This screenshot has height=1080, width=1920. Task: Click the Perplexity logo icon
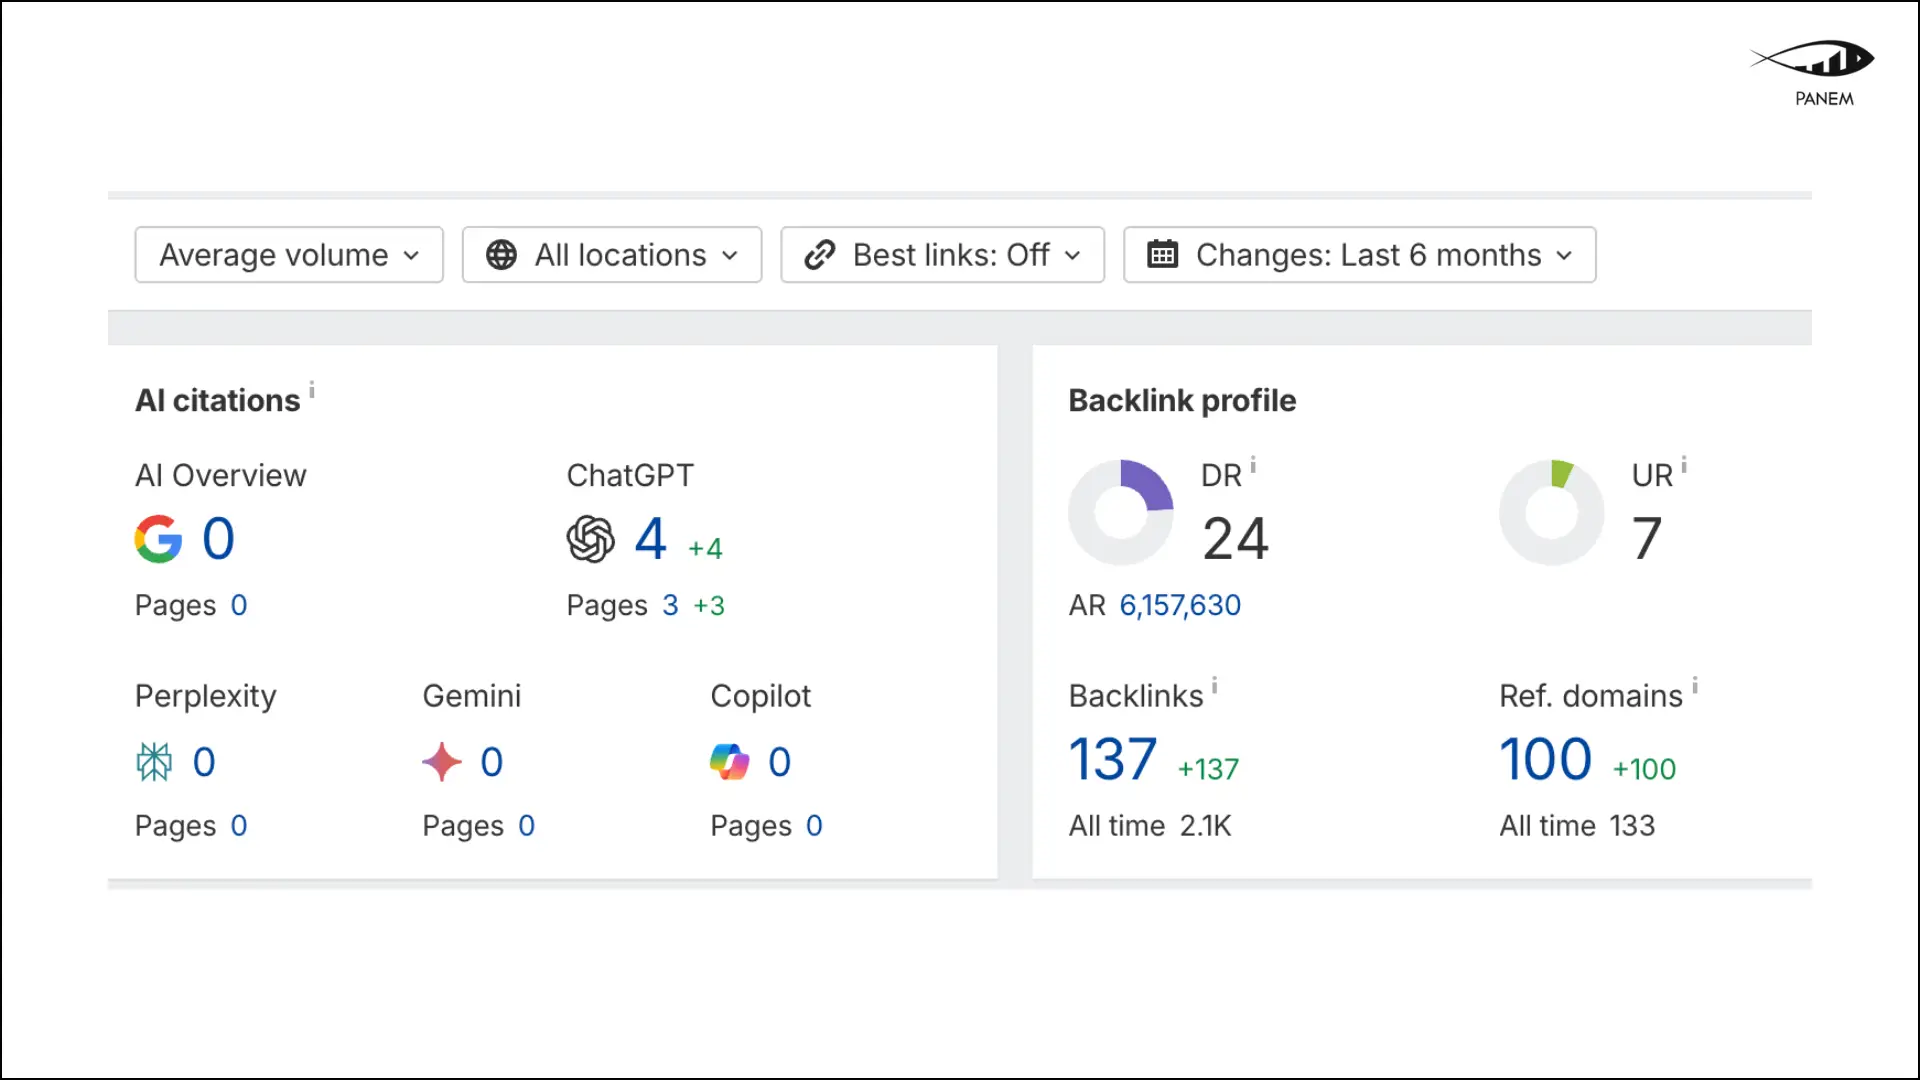click(x=154, y=762)
